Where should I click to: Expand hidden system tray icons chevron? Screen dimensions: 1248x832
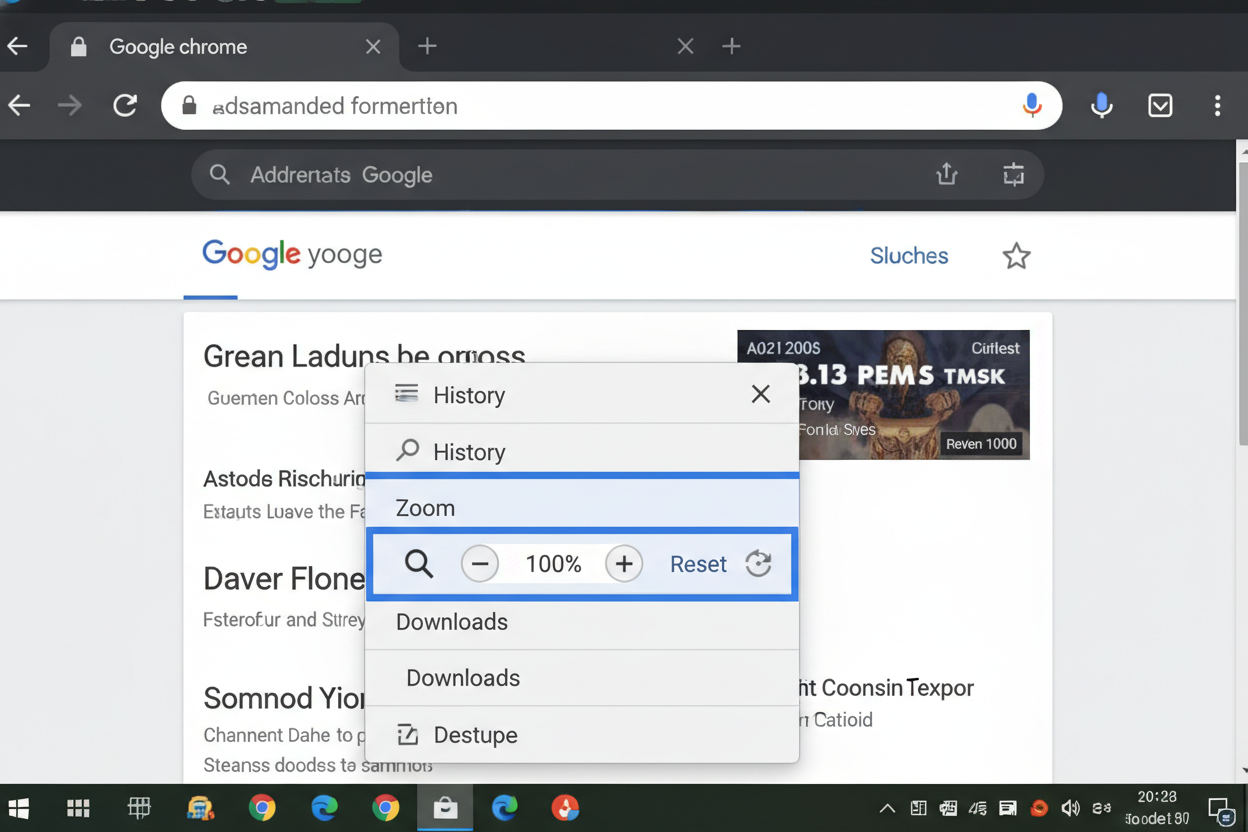[886, 808]
